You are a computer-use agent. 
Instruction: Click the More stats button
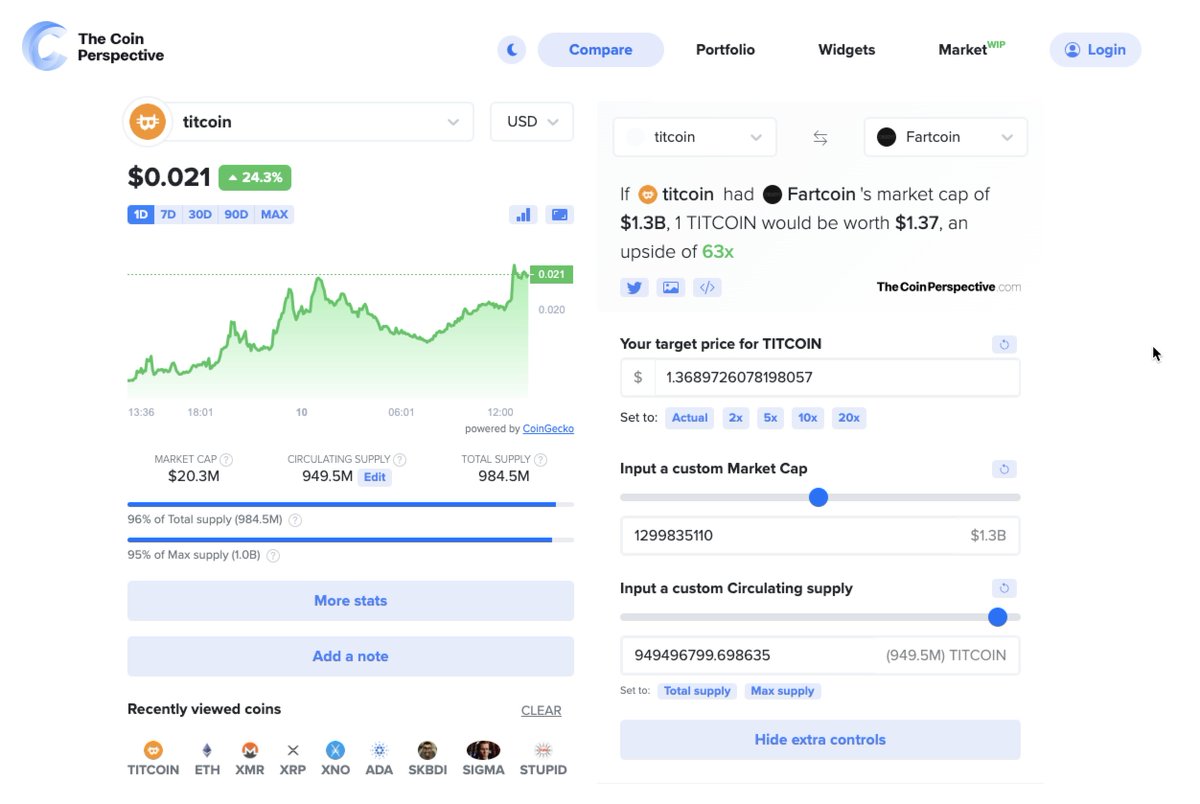[x=350, y=601]
